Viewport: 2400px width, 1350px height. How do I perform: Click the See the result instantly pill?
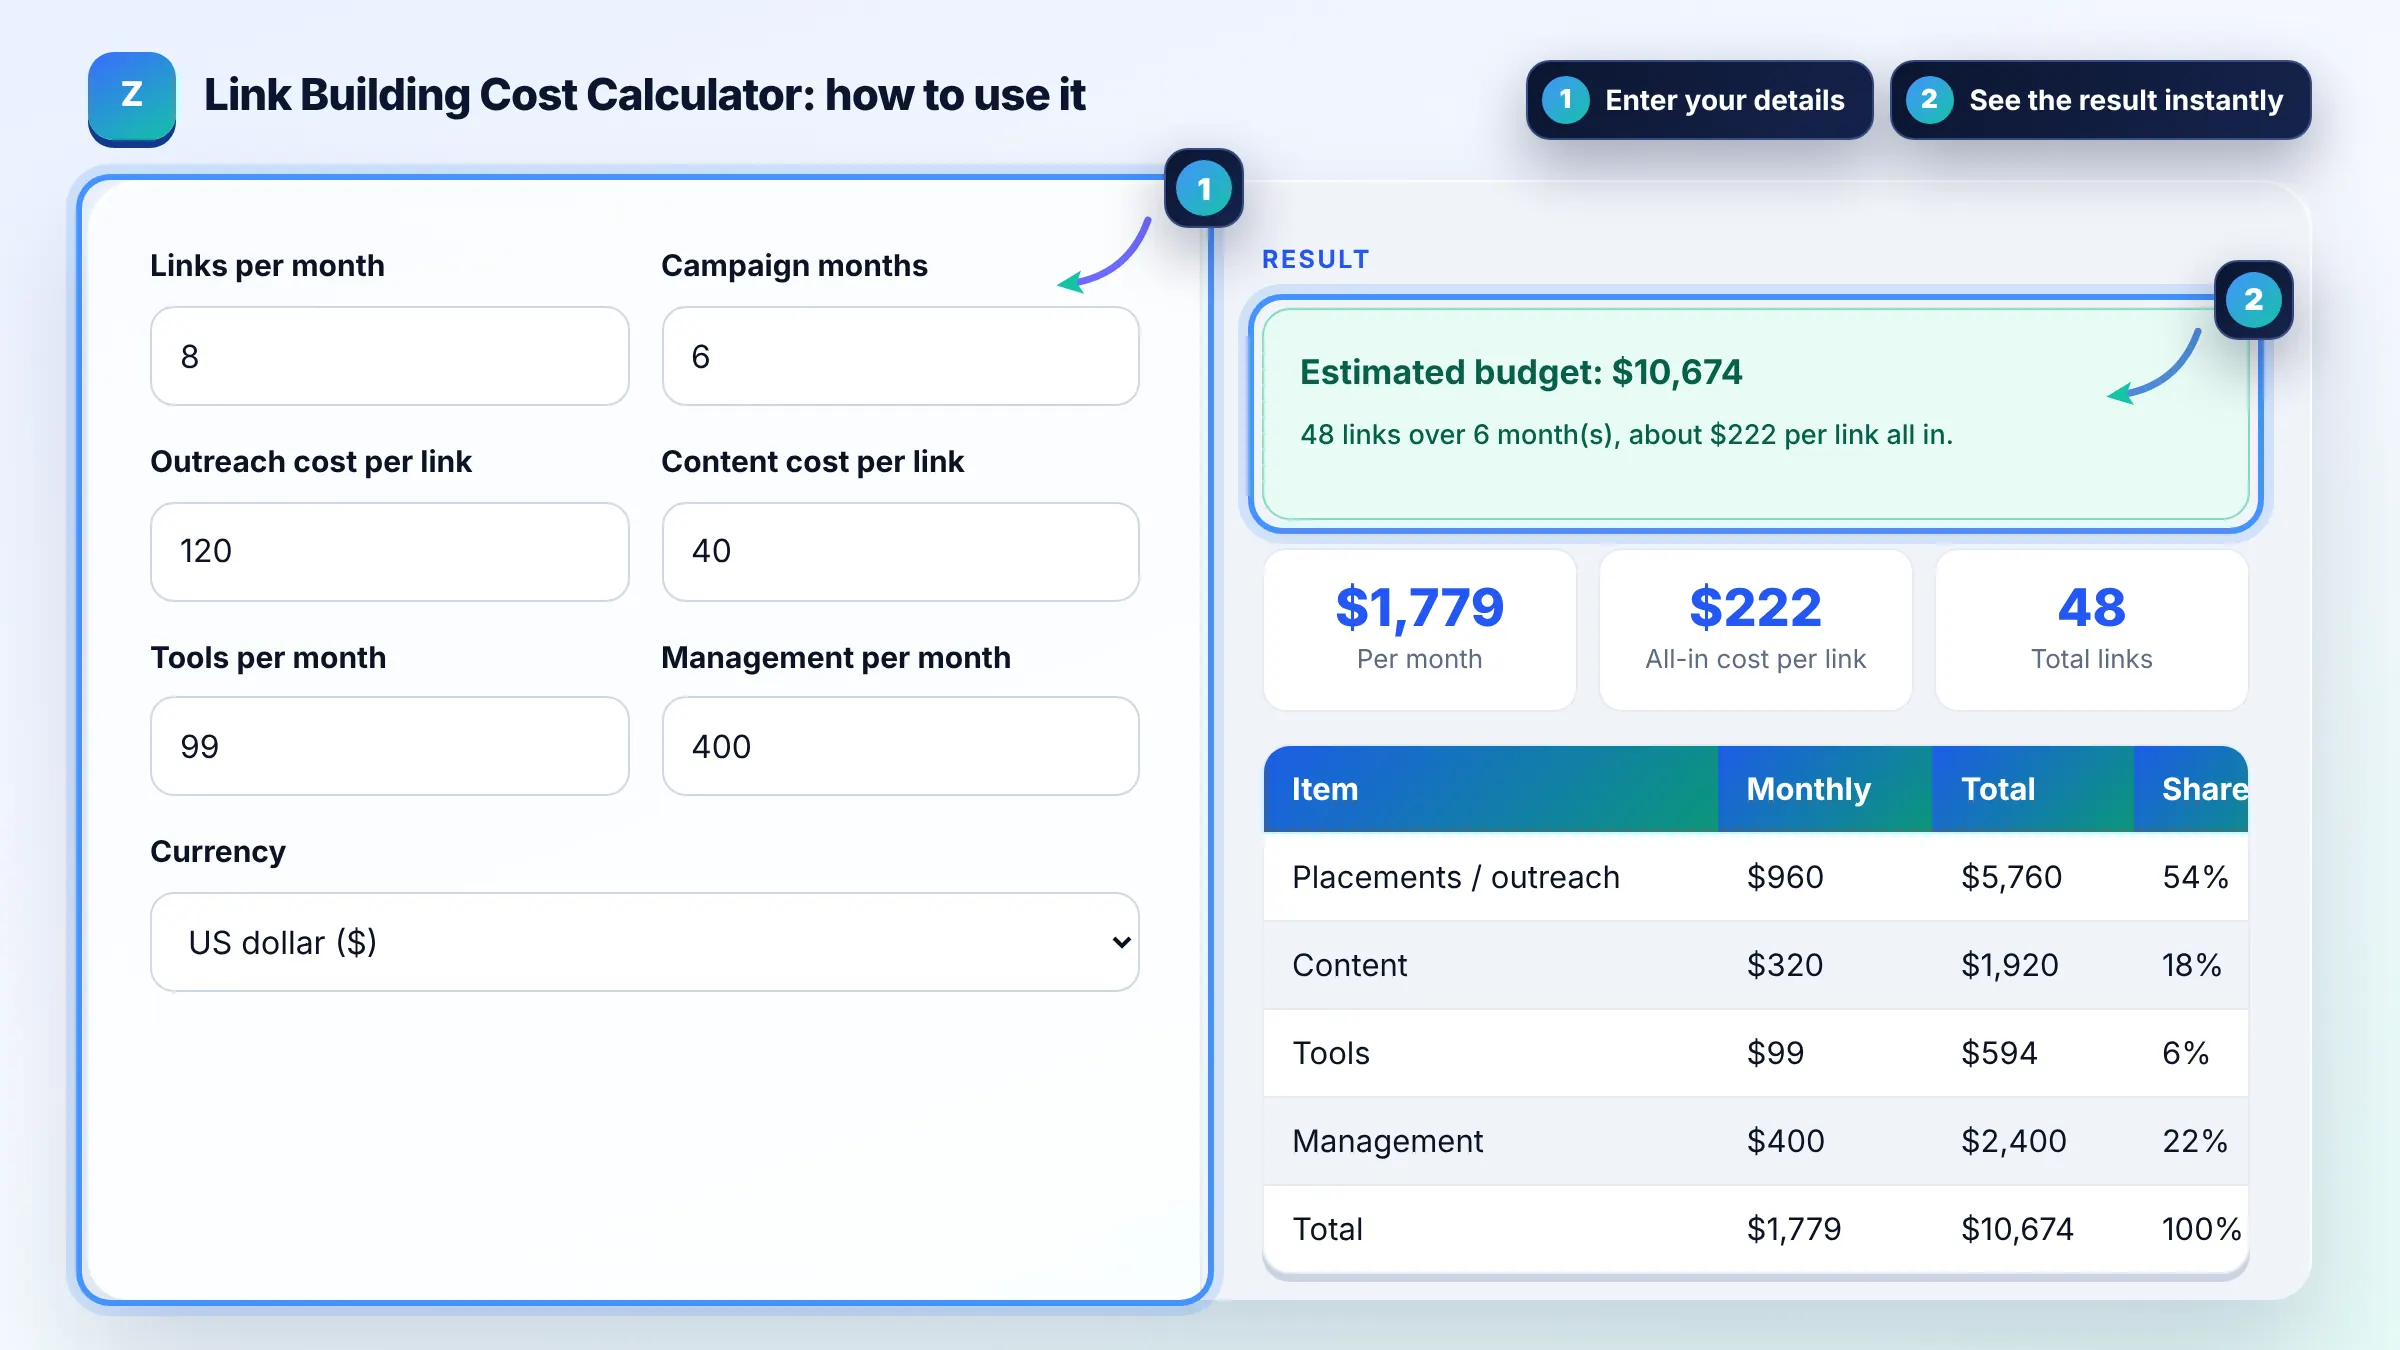pyautogui.click(x=2100, y=100)
